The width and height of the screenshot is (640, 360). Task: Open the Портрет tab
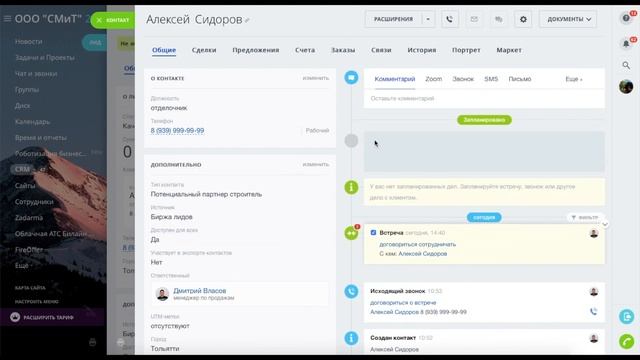[466, 50]
